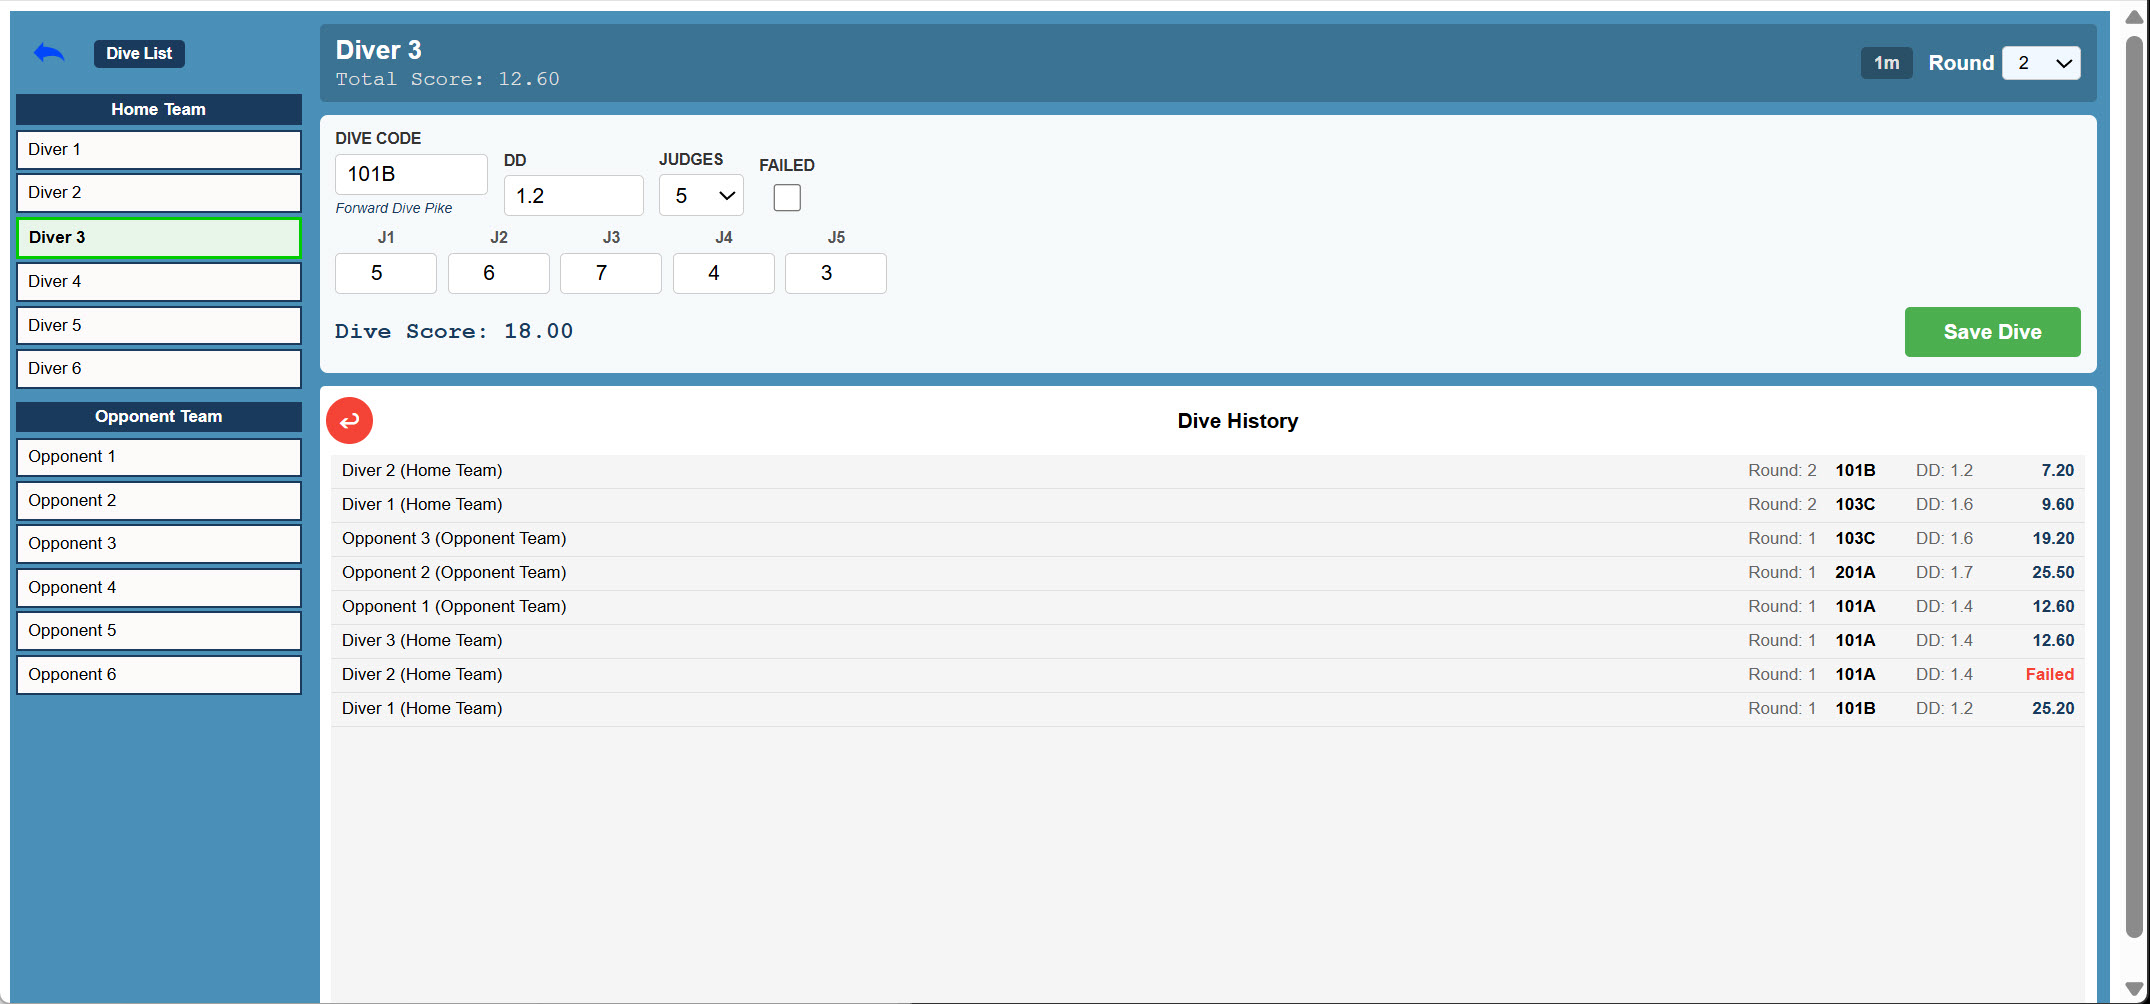Screen dimensions: 2150x1004
Task: Click the scrollbar up arrow
Action: tap(2134, 17)
